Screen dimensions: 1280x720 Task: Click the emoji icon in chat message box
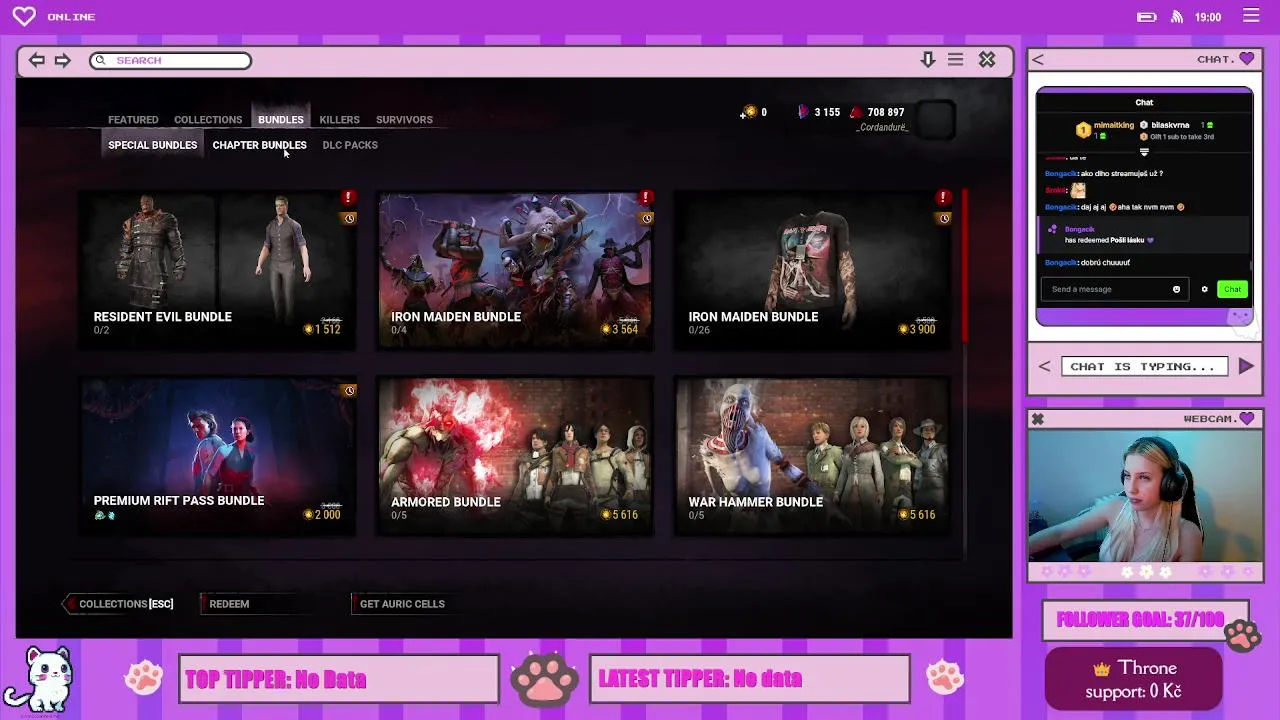pos(1176,289)
